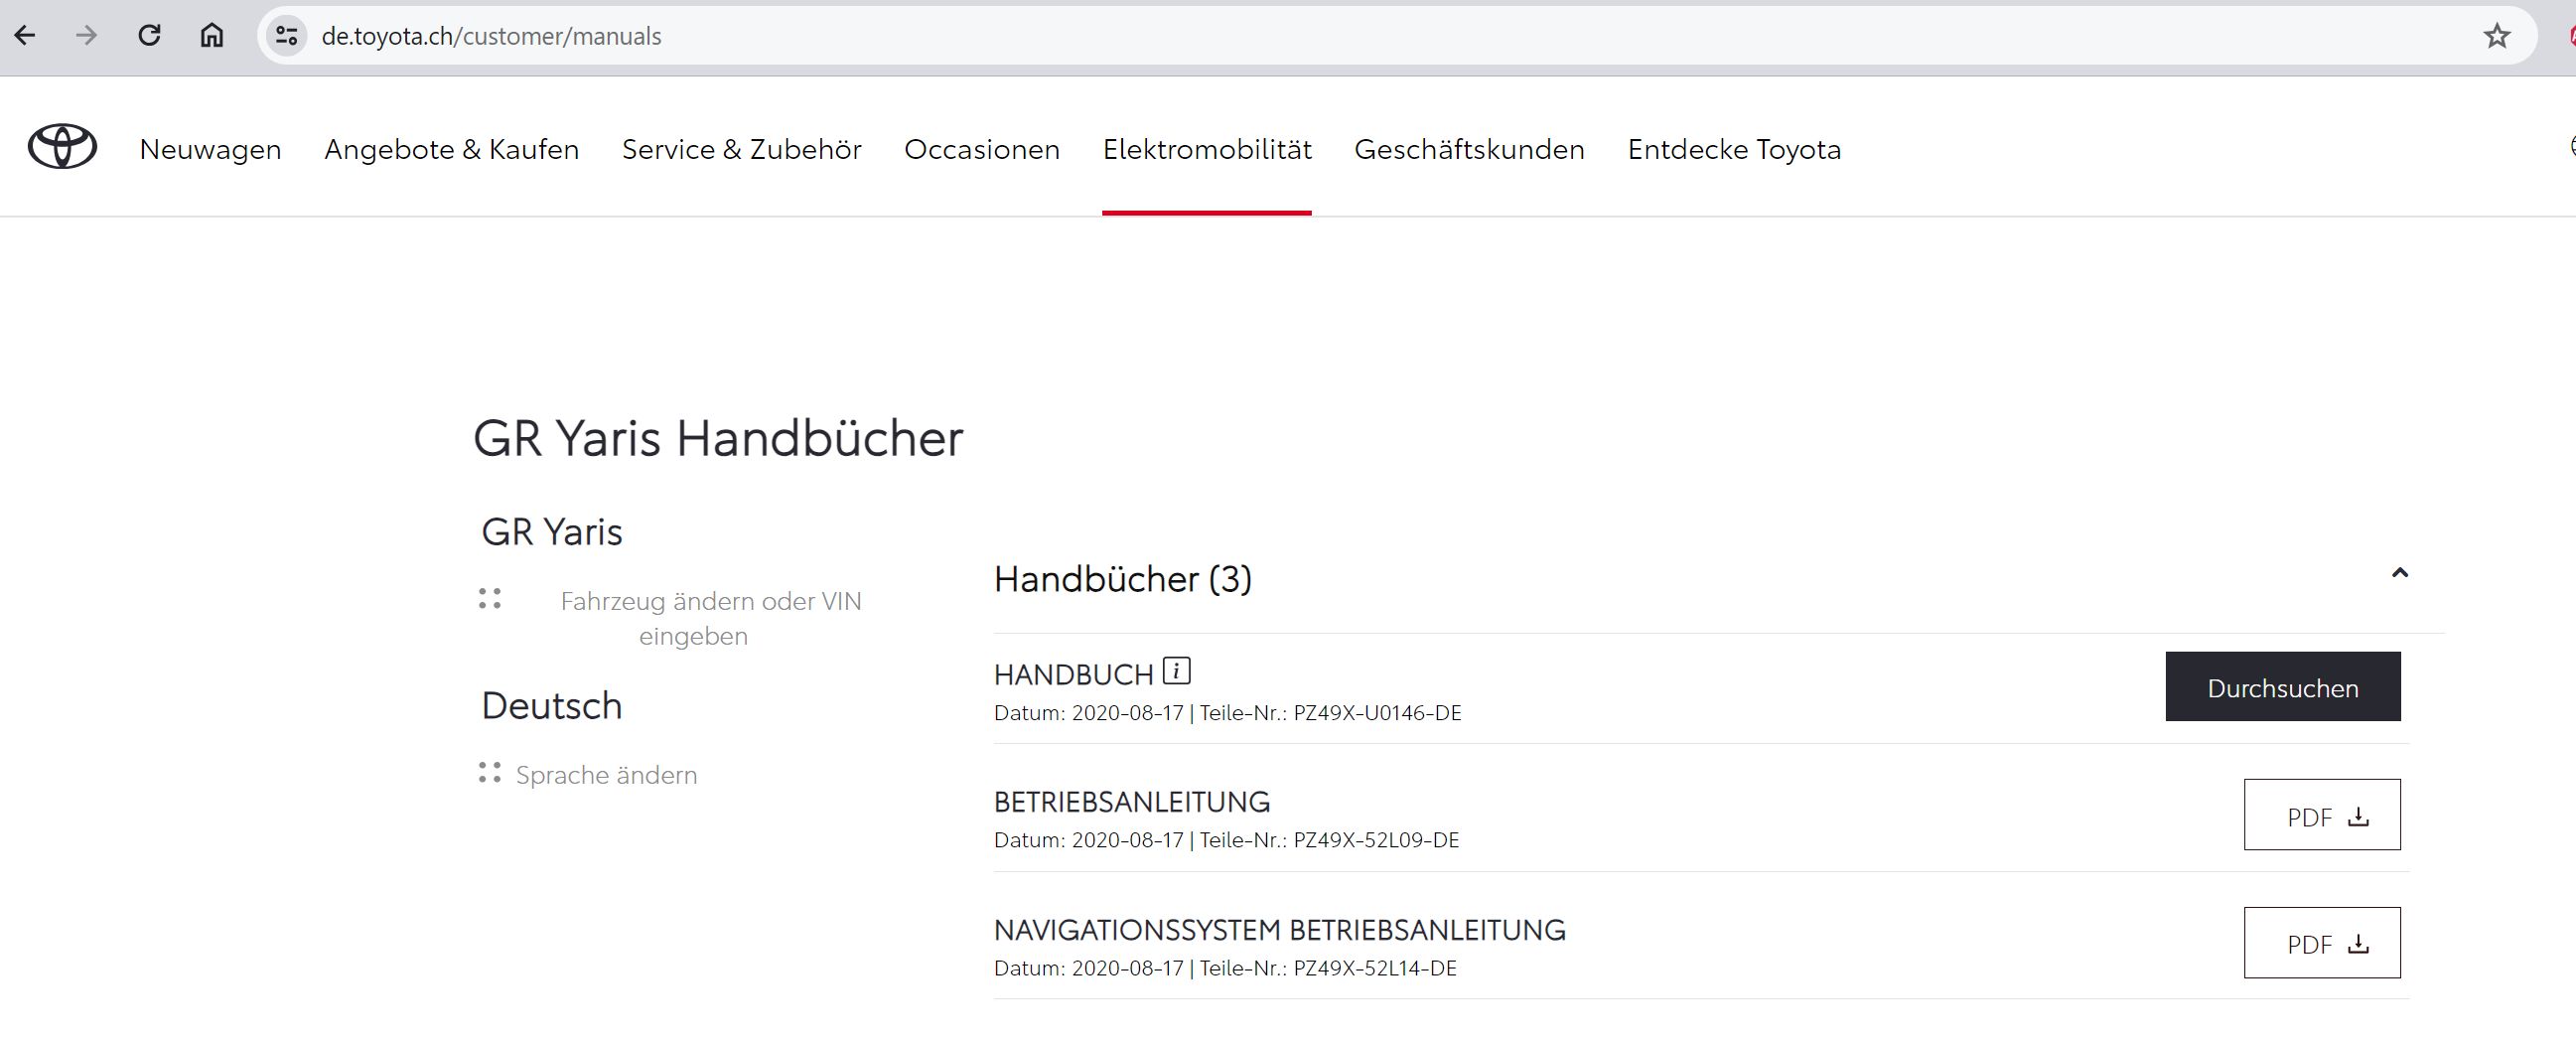Open the Service & Zubehör menu
The width and height of the screenshot is (2576, 1043).
pyautogui.click(x=742, y=149)
